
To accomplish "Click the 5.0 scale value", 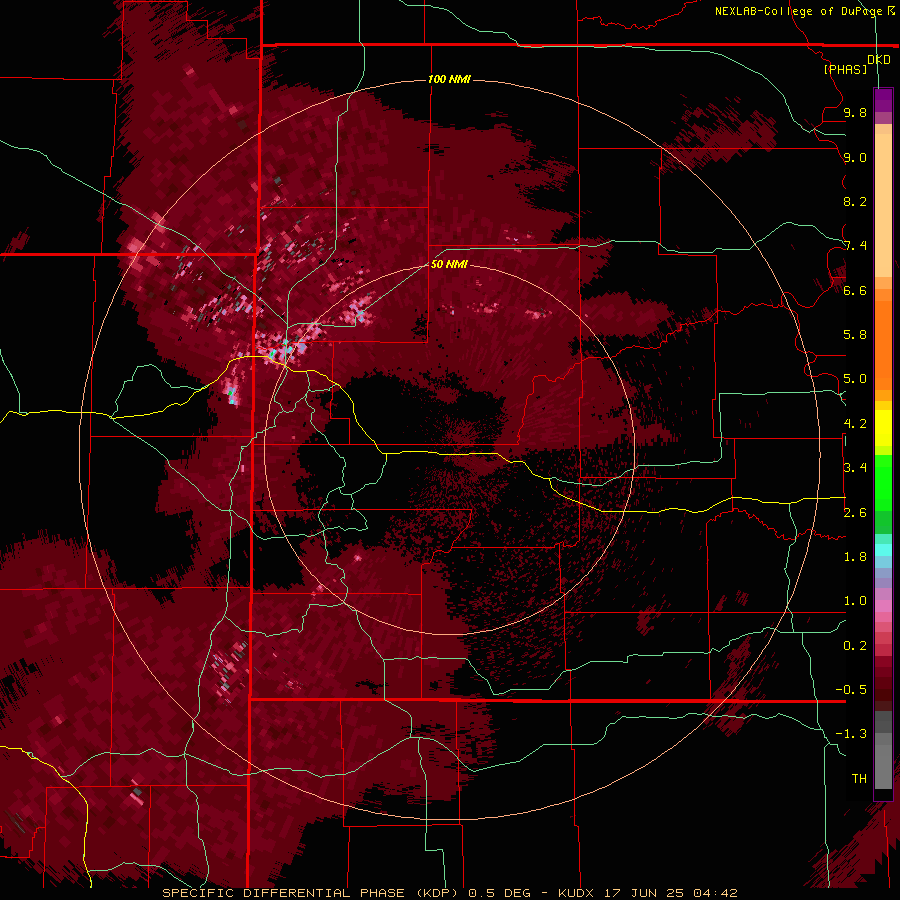I will pyautogui.click(x=855, y=379).
